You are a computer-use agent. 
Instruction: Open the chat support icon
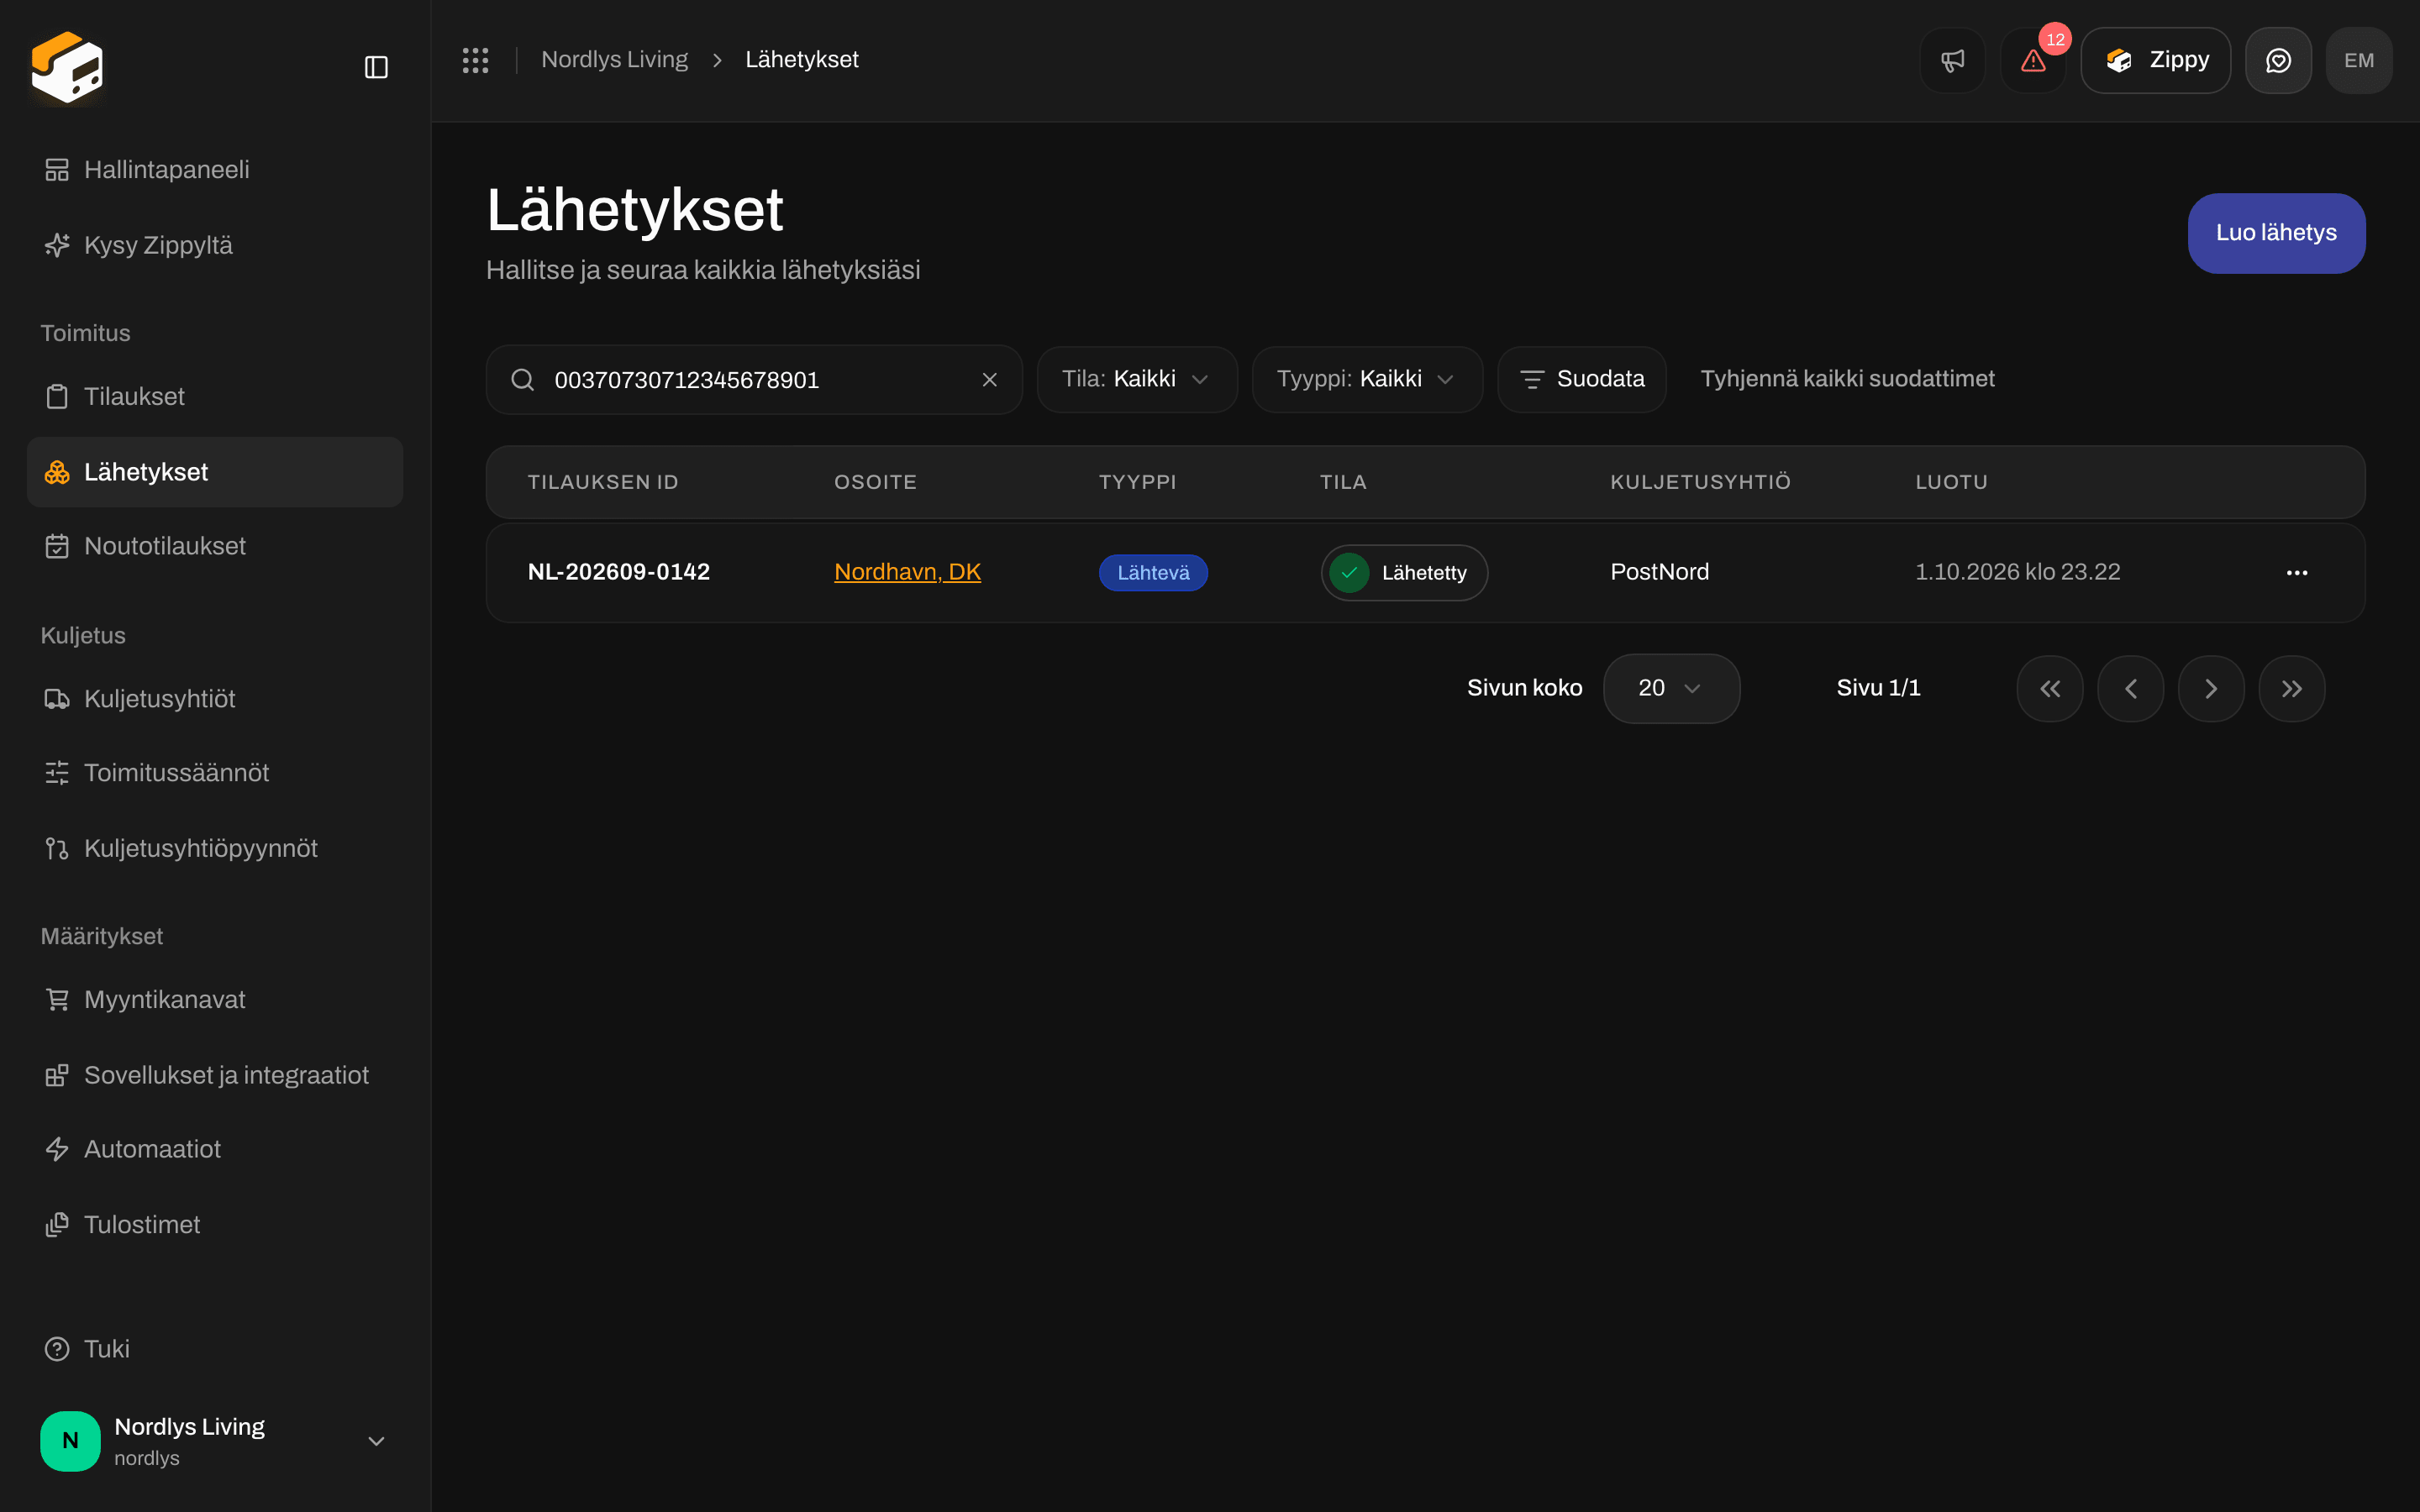2278,60
